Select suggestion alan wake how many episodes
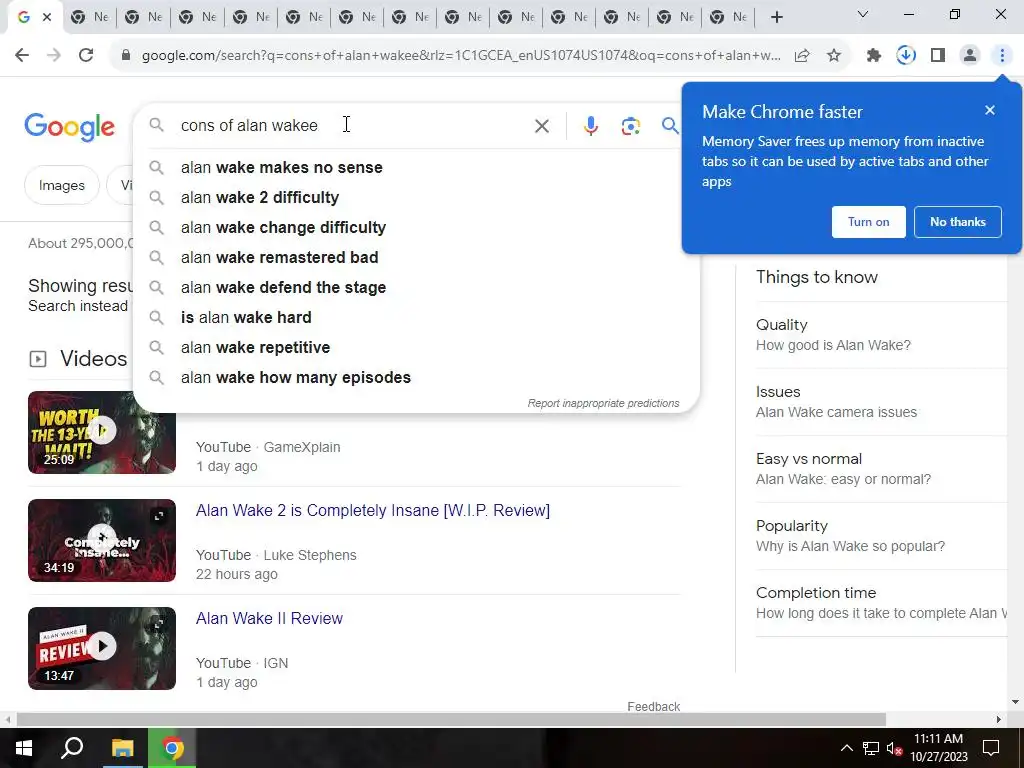Viewport: 1024px width, 768px height. coord(415,377)
